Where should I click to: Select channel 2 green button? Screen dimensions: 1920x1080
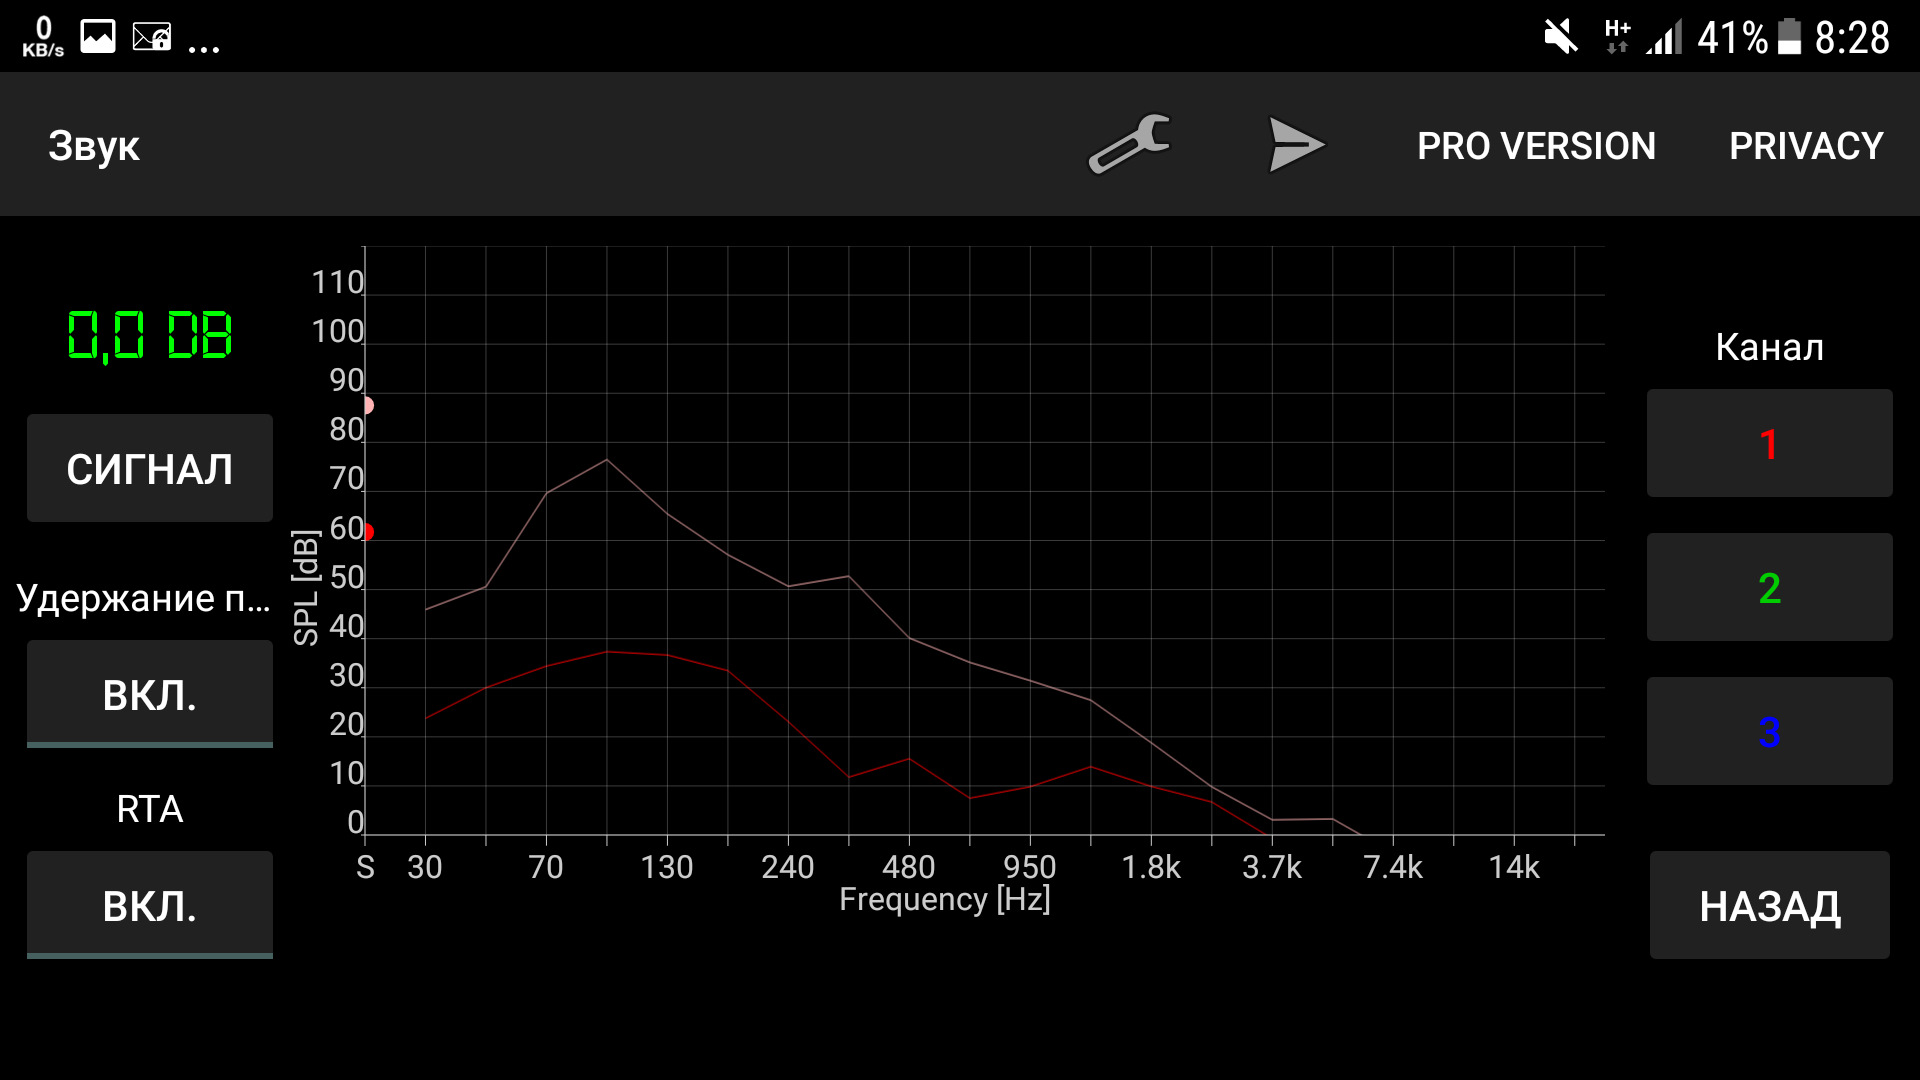click(x=1769, y=587)
